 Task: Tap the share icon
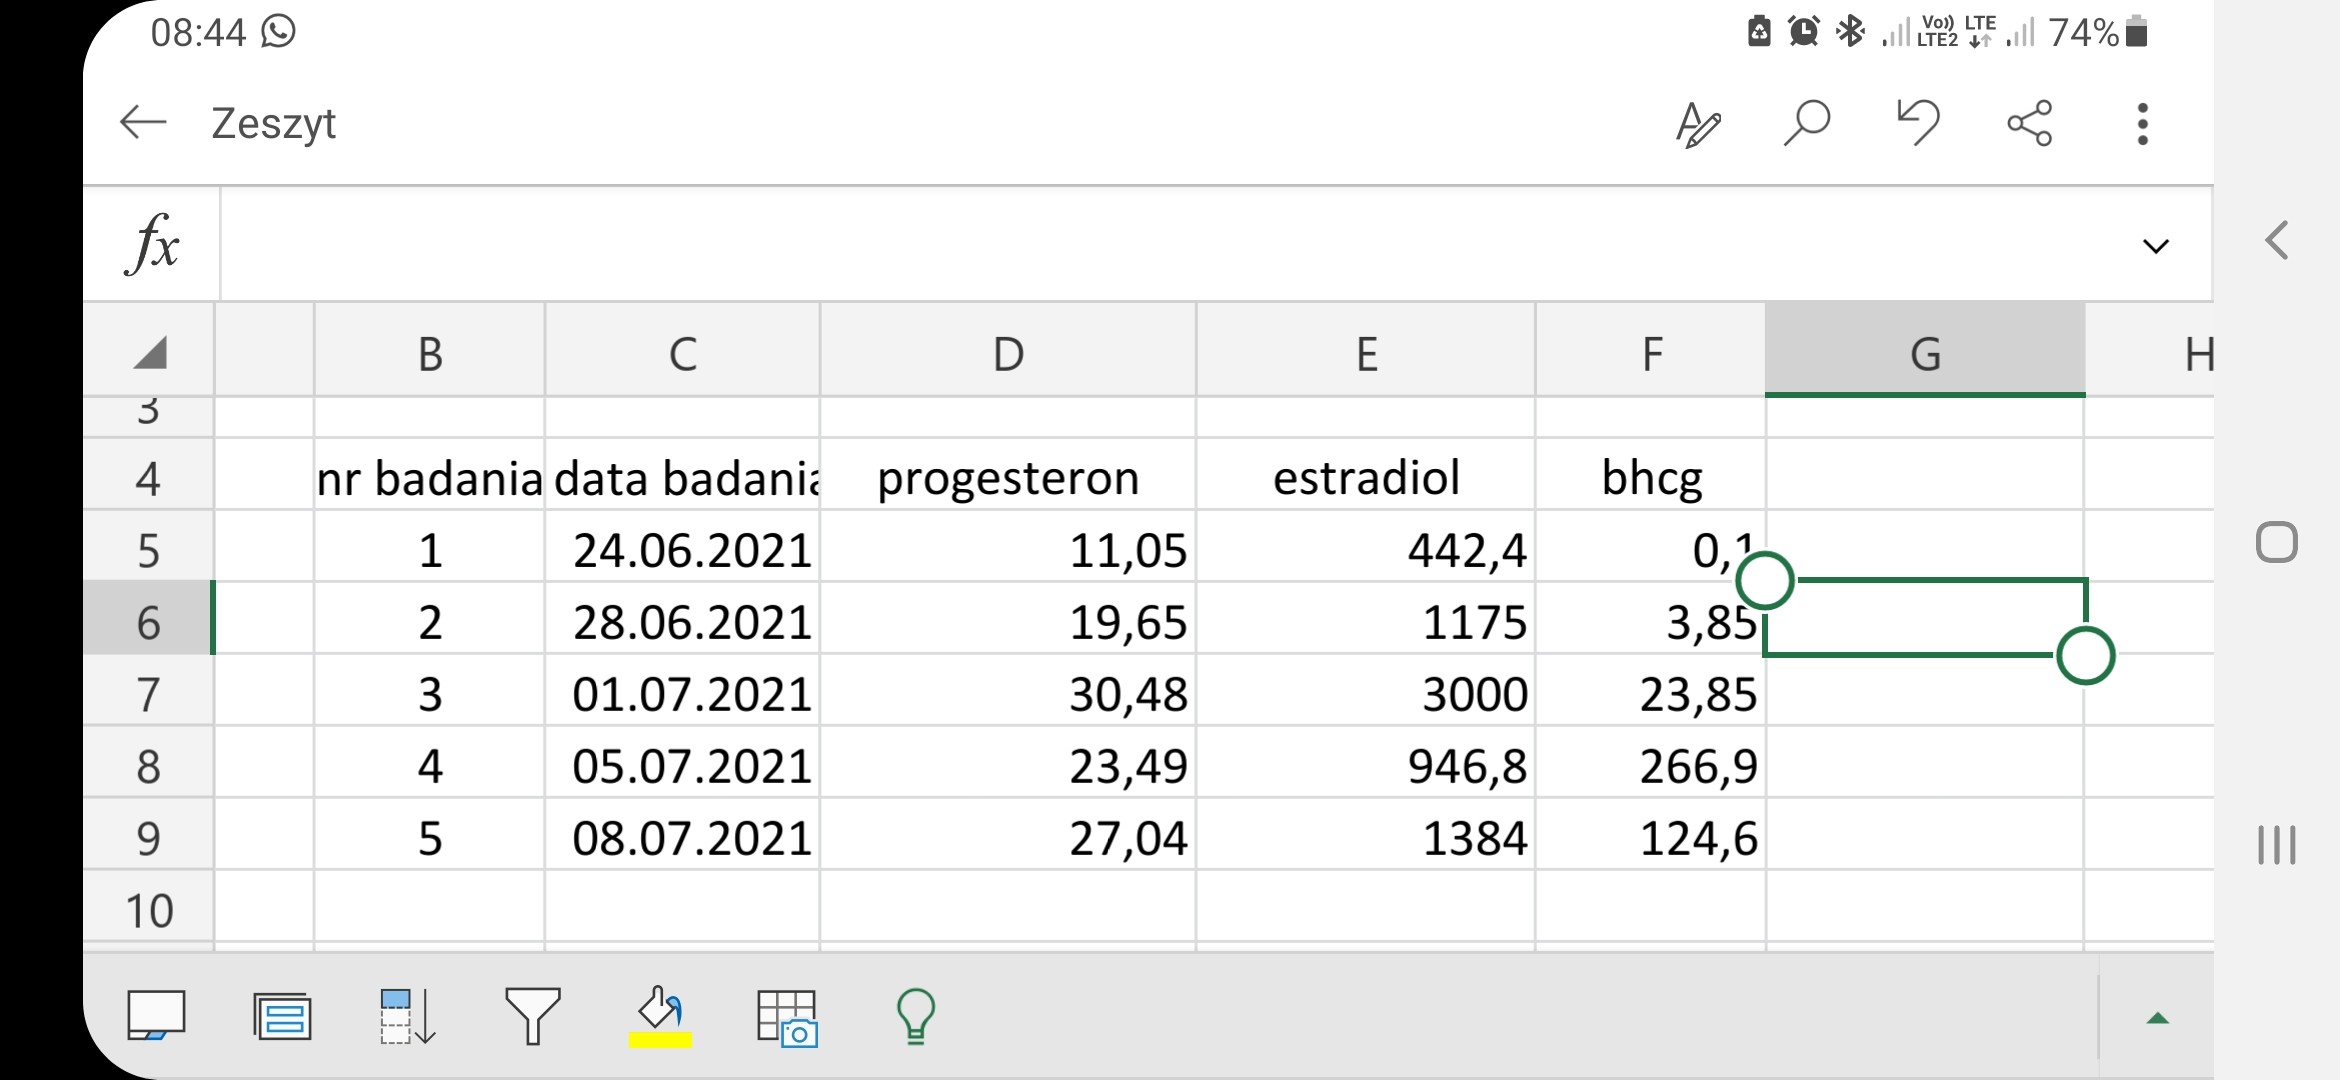(x=2029, y=124)
